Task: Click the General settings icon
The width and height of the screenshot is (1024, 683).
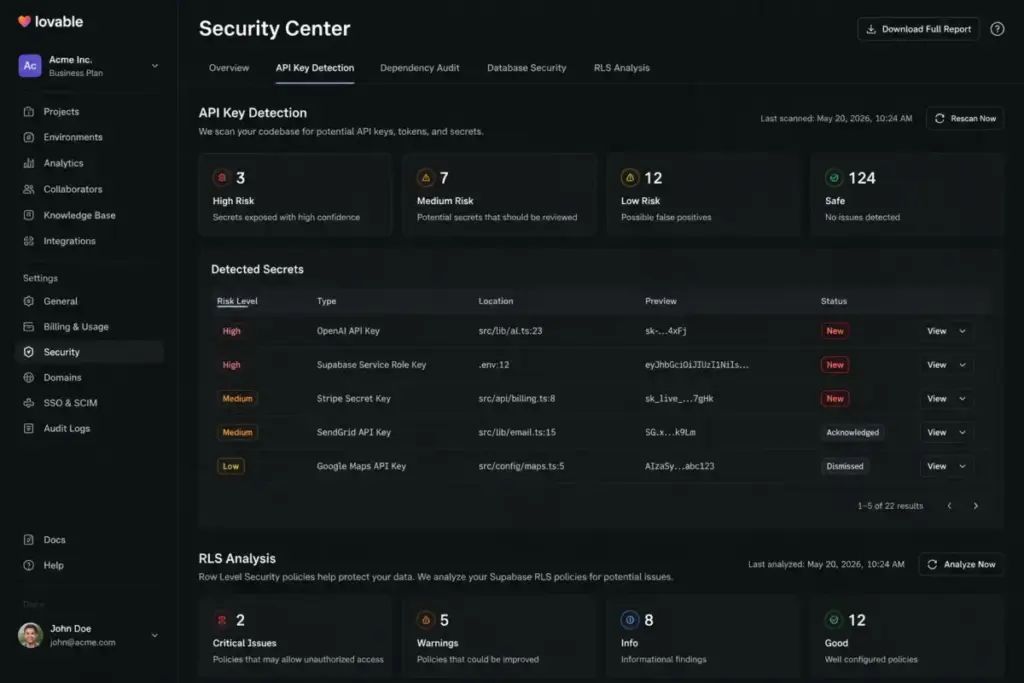Action: [29, 301]
